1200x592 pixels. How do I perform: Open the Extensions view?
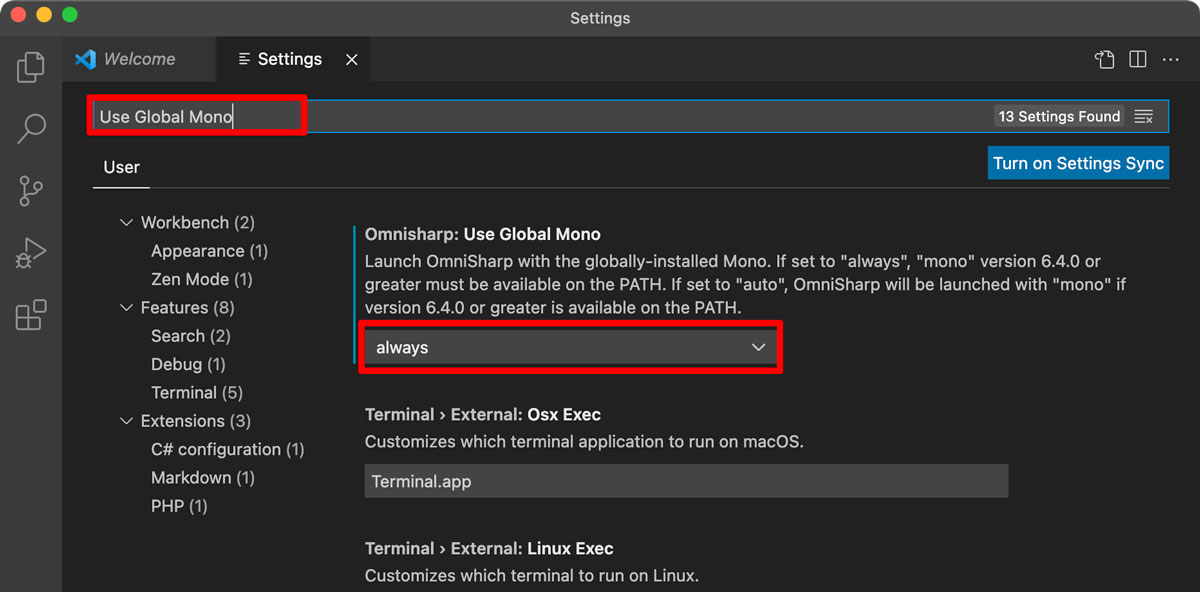(x=31, y=315)
